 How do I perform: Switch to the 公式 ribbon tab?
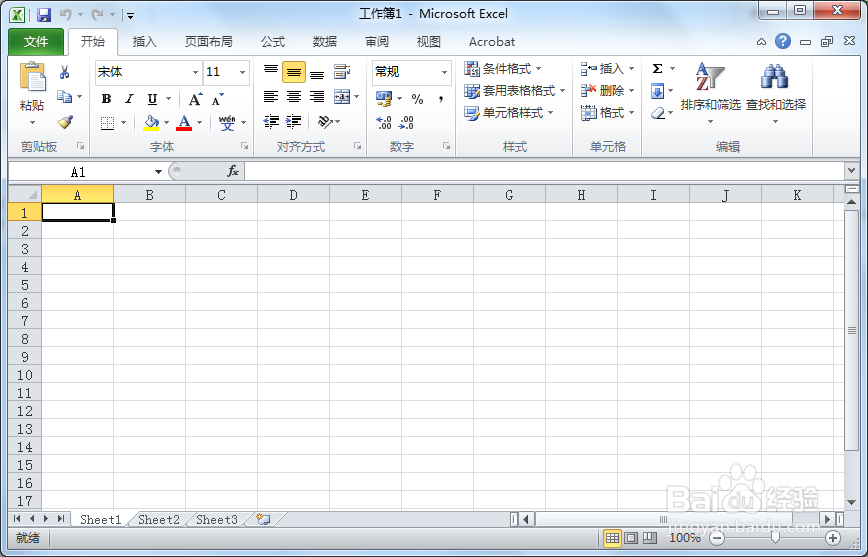click(x=272, y=42)
